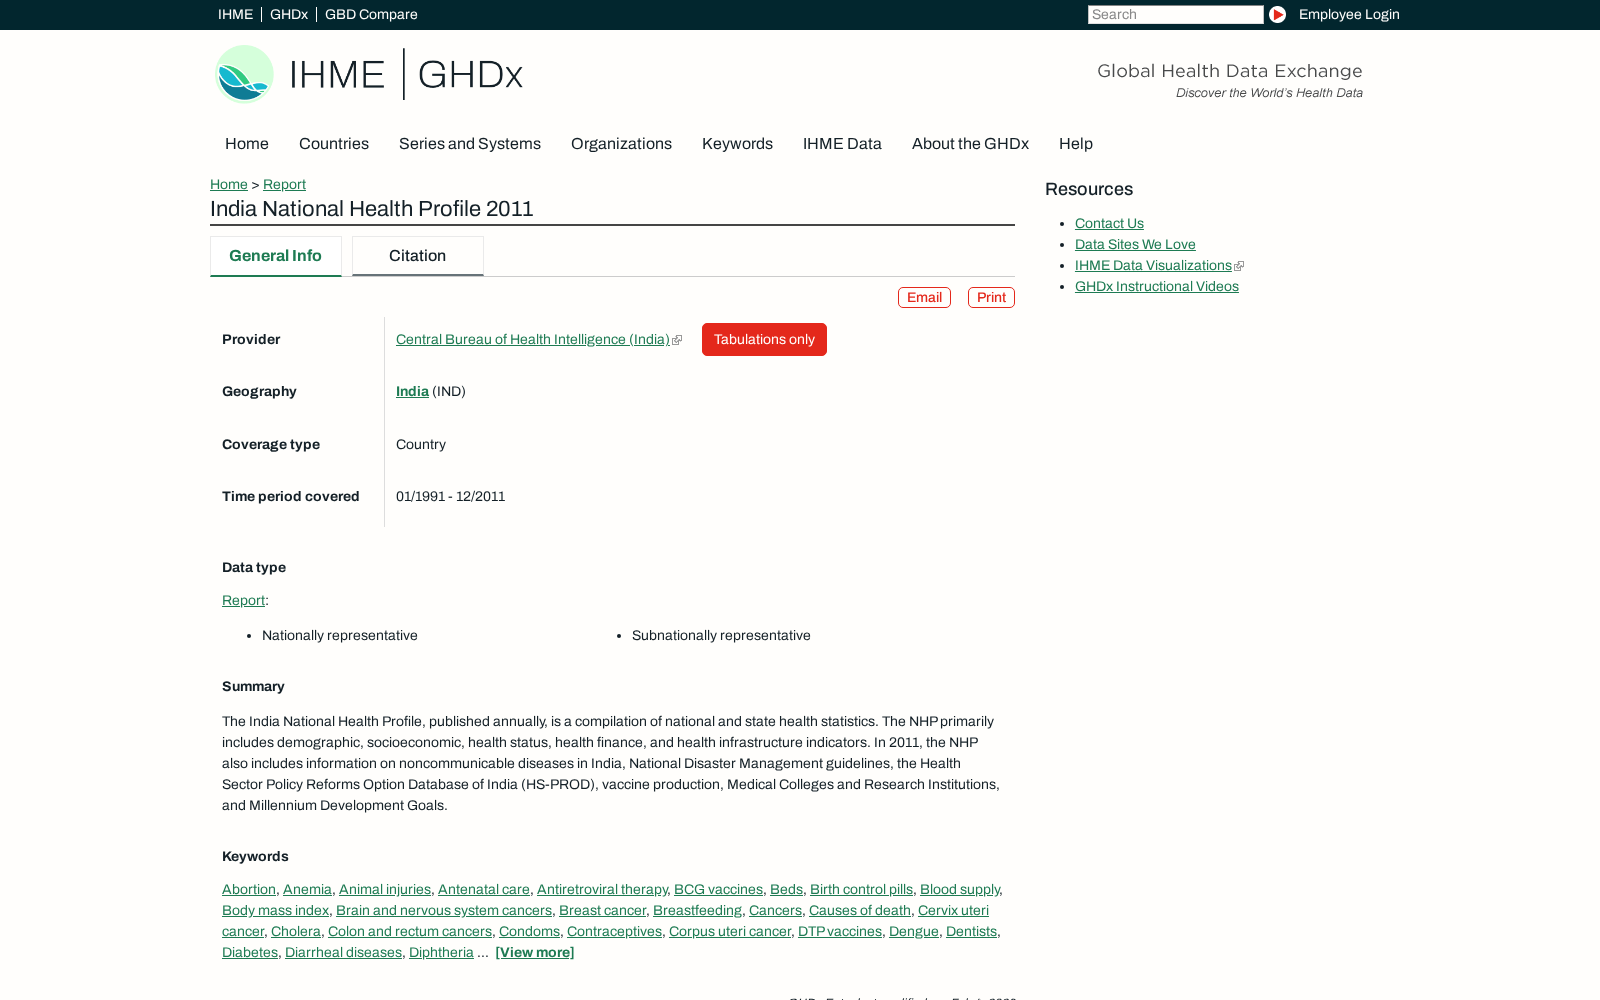
Task: Open the India geography link
Action: (412, 391)
